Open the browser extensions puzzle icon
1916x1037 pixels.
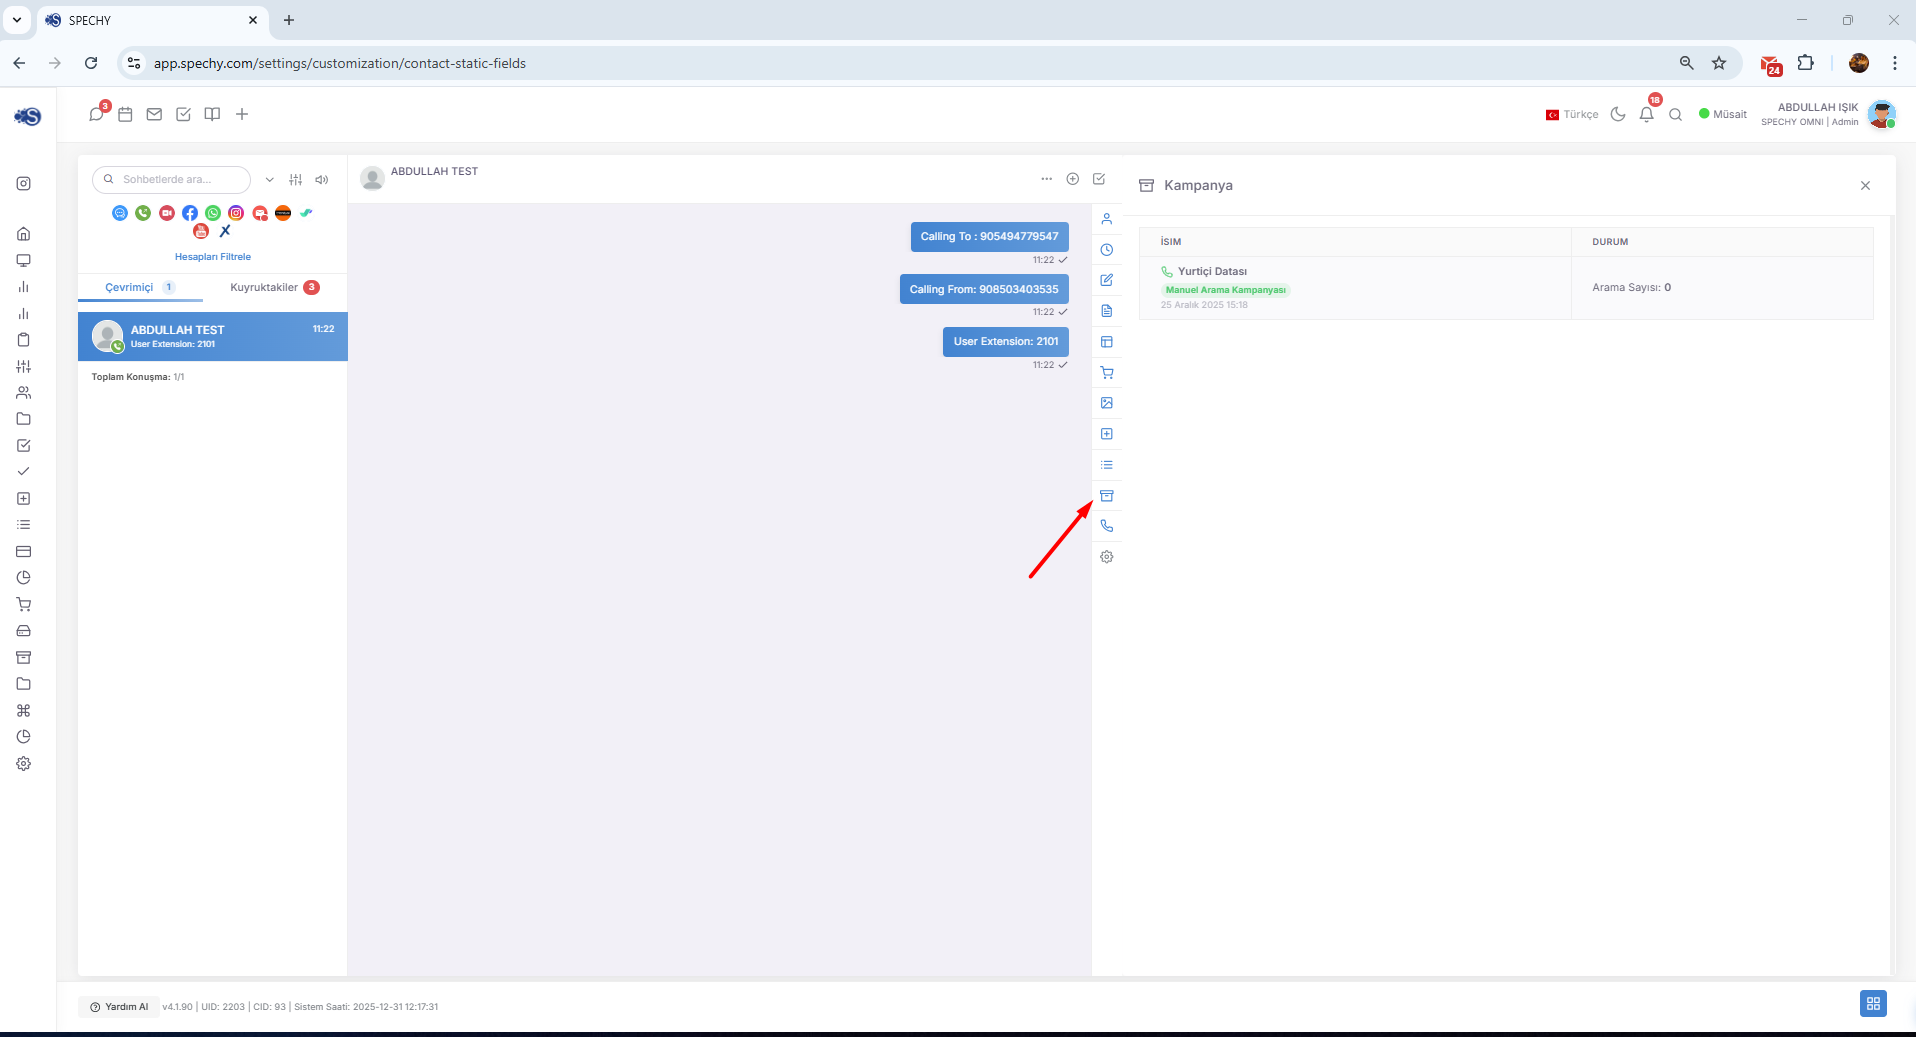pyautogui.click(x=1805, y=63)
